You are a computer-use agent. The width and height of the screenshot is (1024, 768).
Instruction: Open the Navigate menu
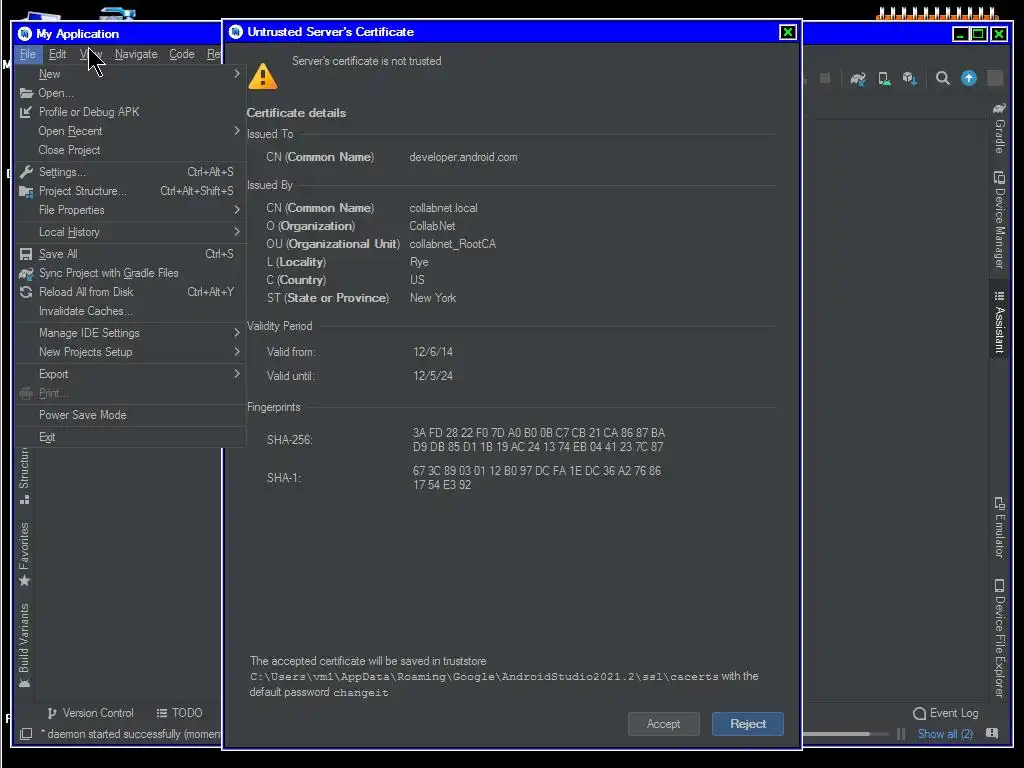[136, 54]
